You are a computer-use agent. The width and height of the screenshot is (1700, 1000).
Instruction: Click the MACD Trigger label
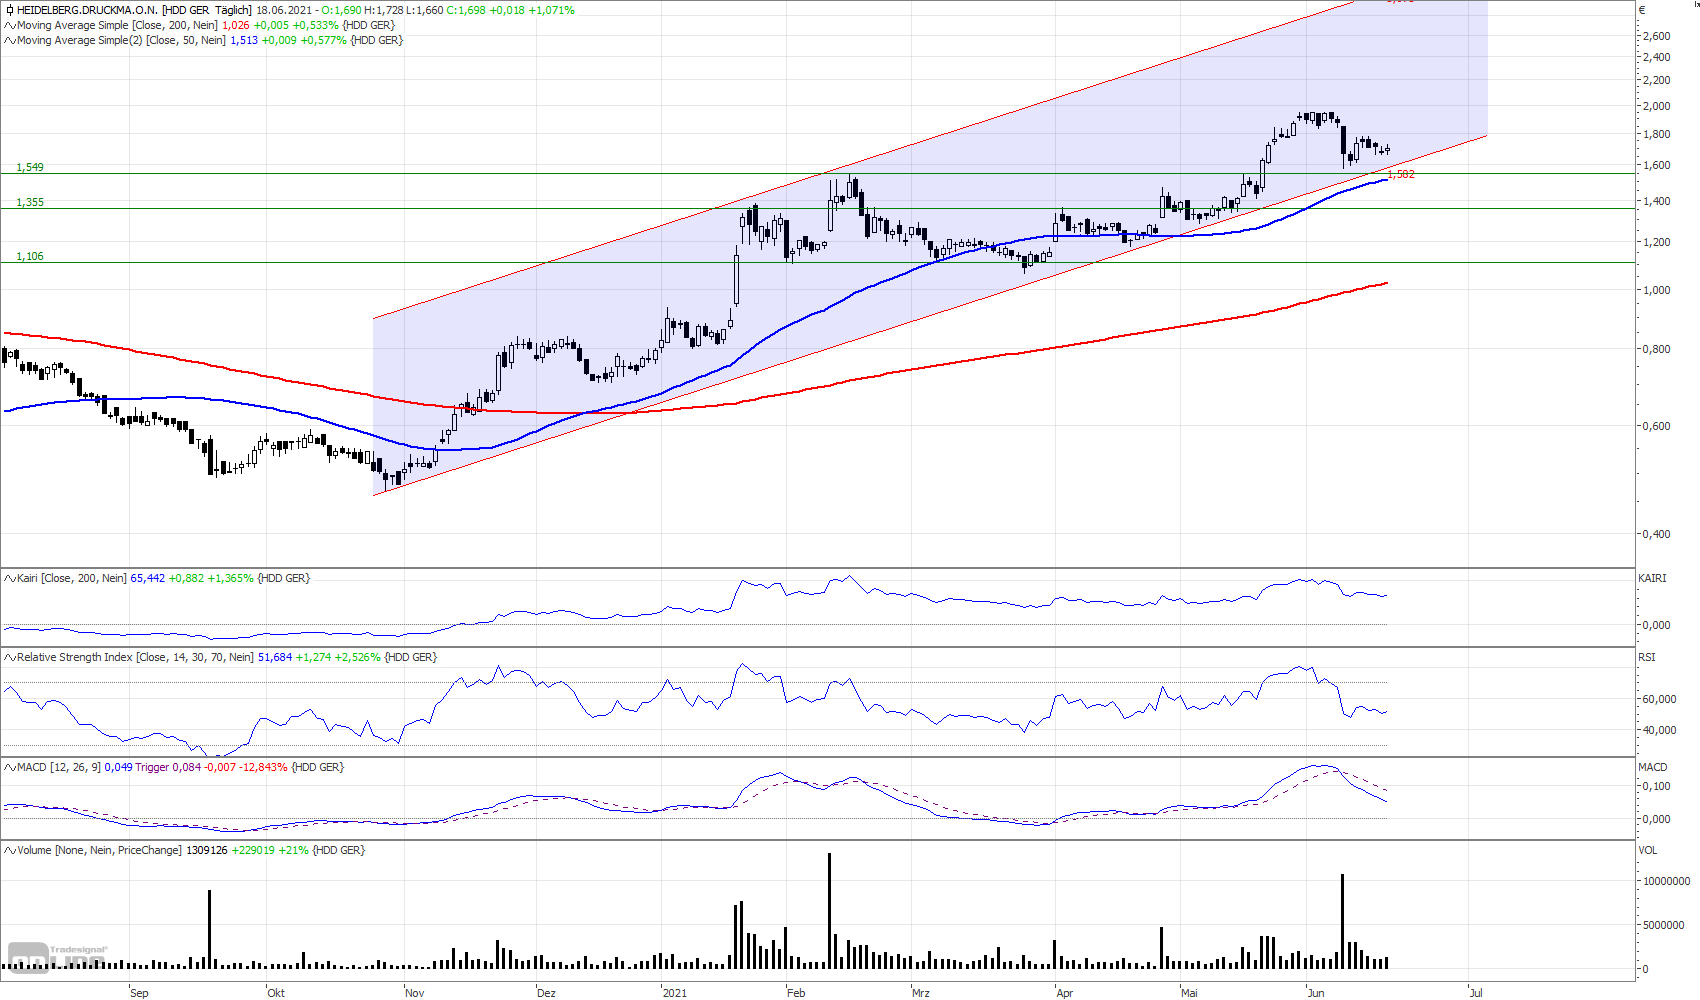tap(152, 767)
